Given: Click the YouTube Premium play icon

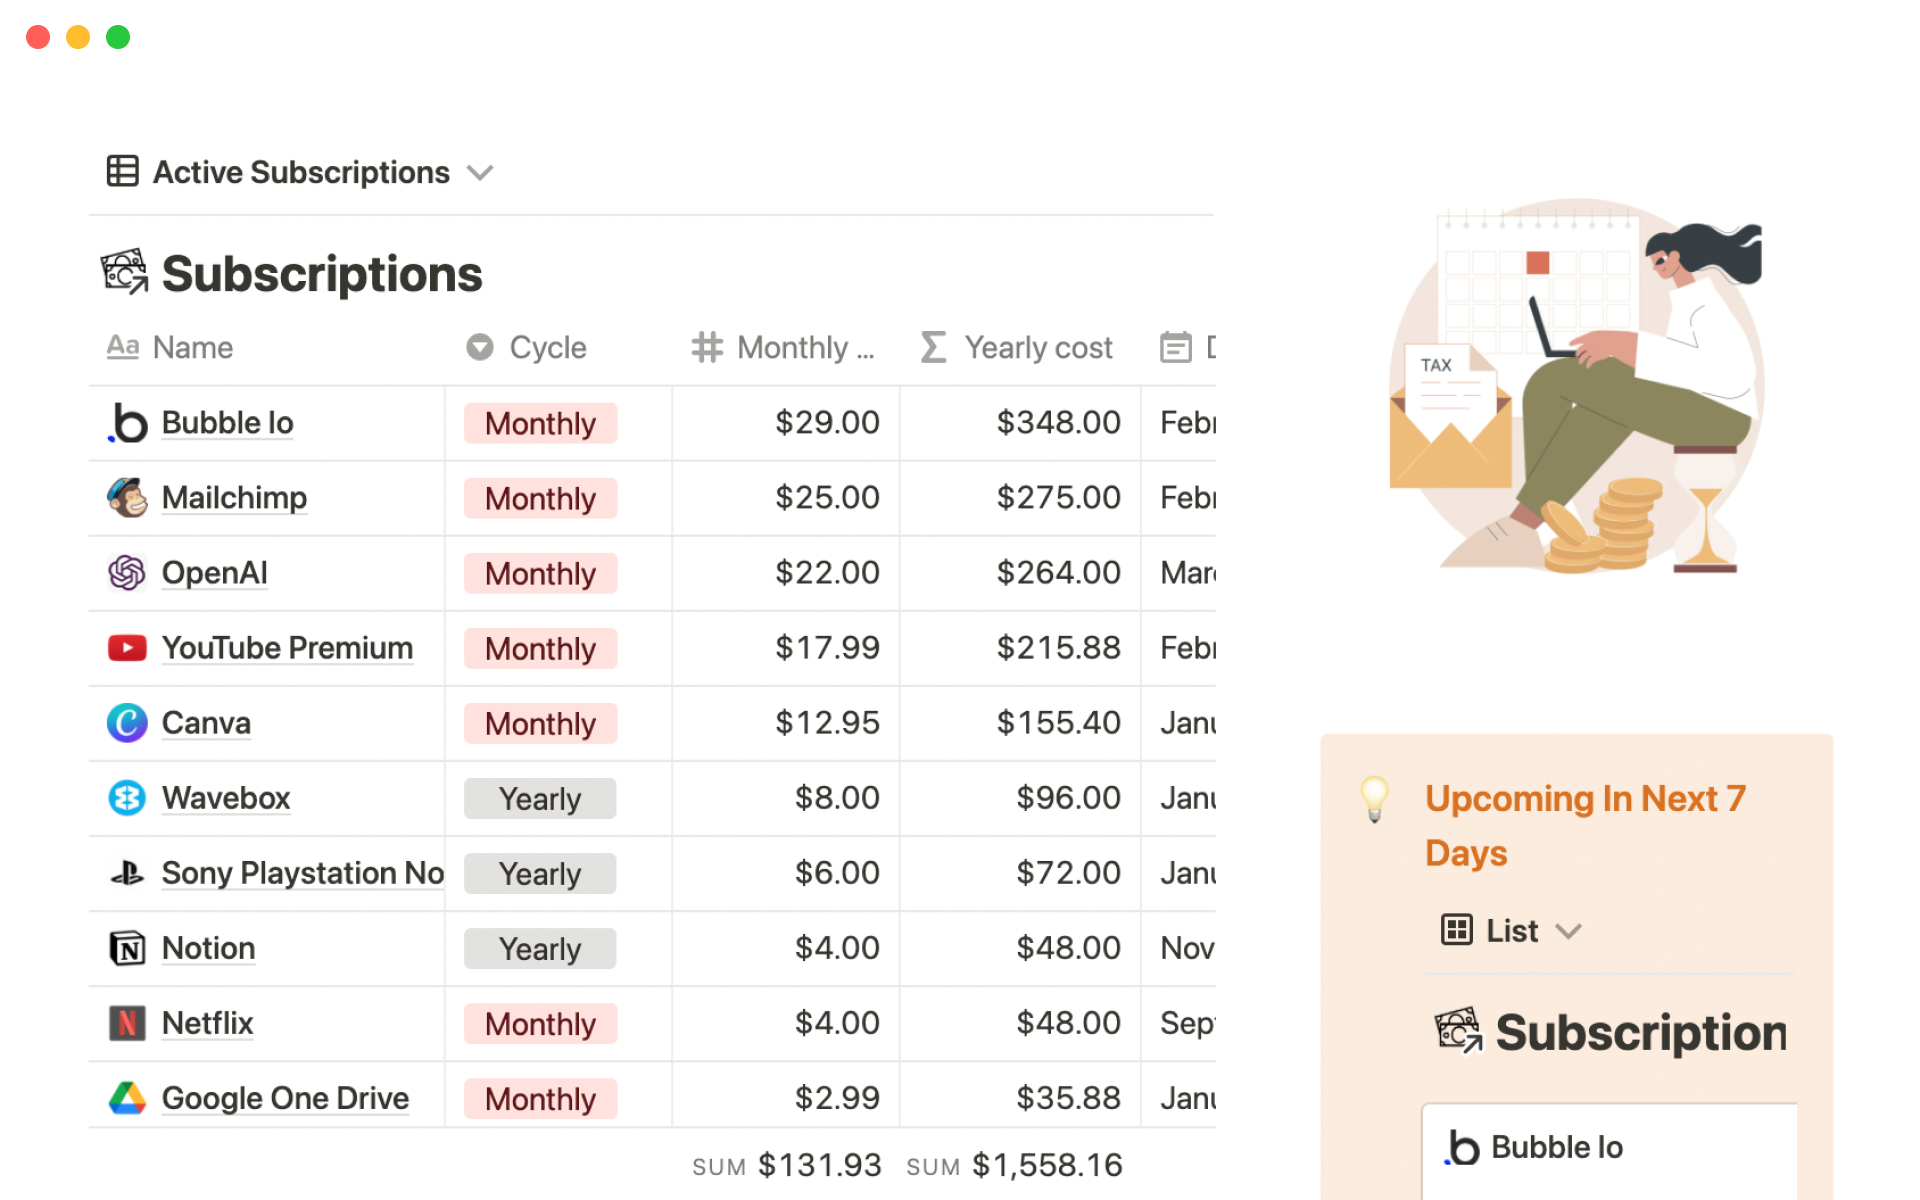Looking at the screenshot, I should pyautogui.click(x=127, y=648).
